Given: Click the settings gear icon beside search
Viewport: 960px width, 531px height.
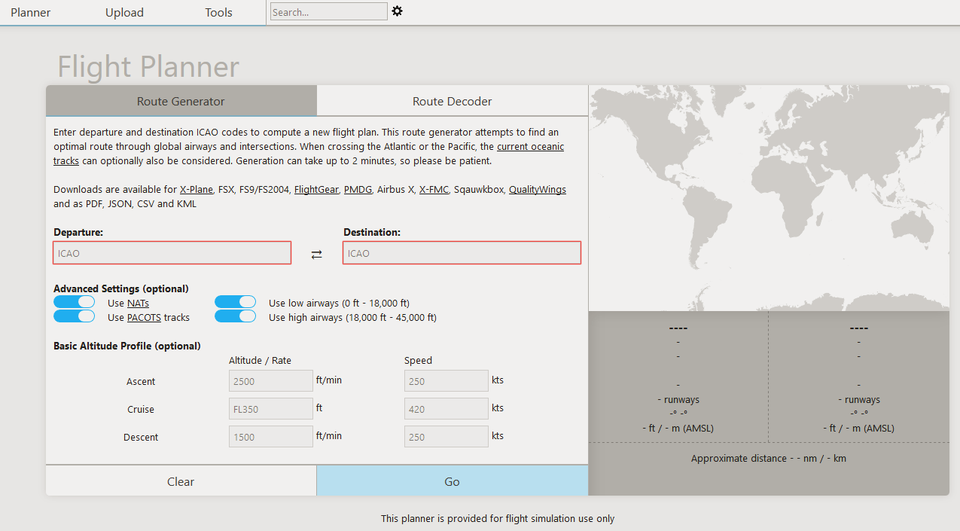Looking at the screenshot, I should point(397,11).
